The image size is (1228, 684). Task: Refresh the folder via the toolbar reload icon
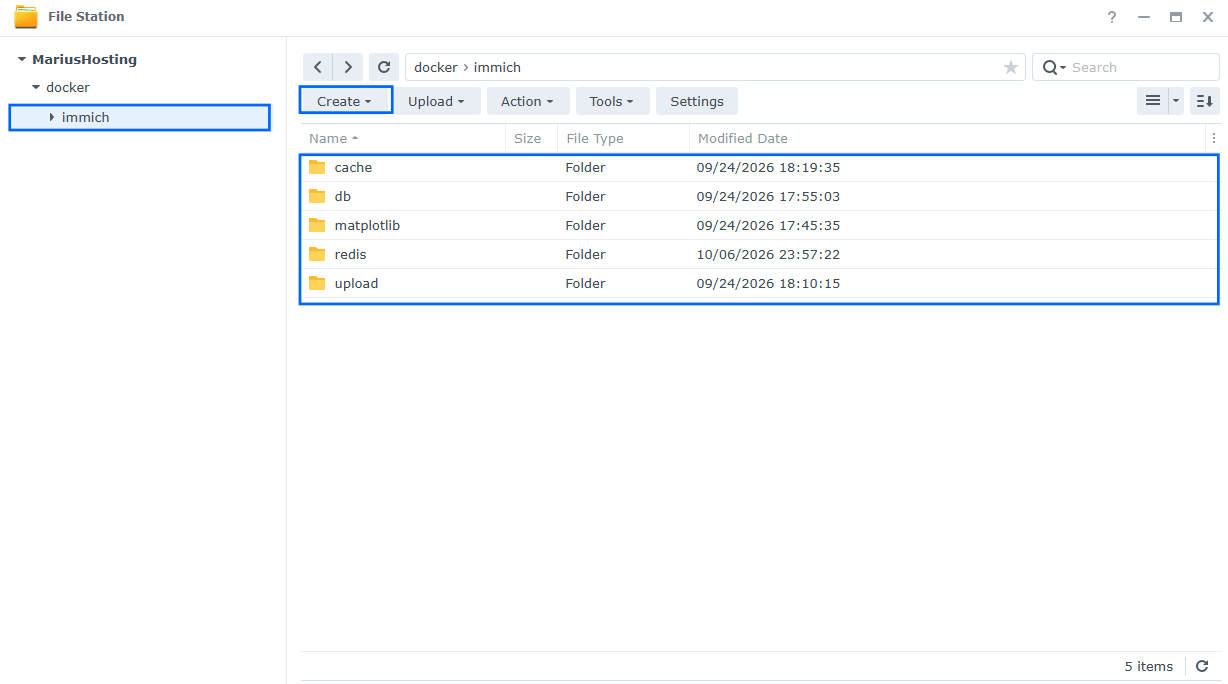(384, 67)
